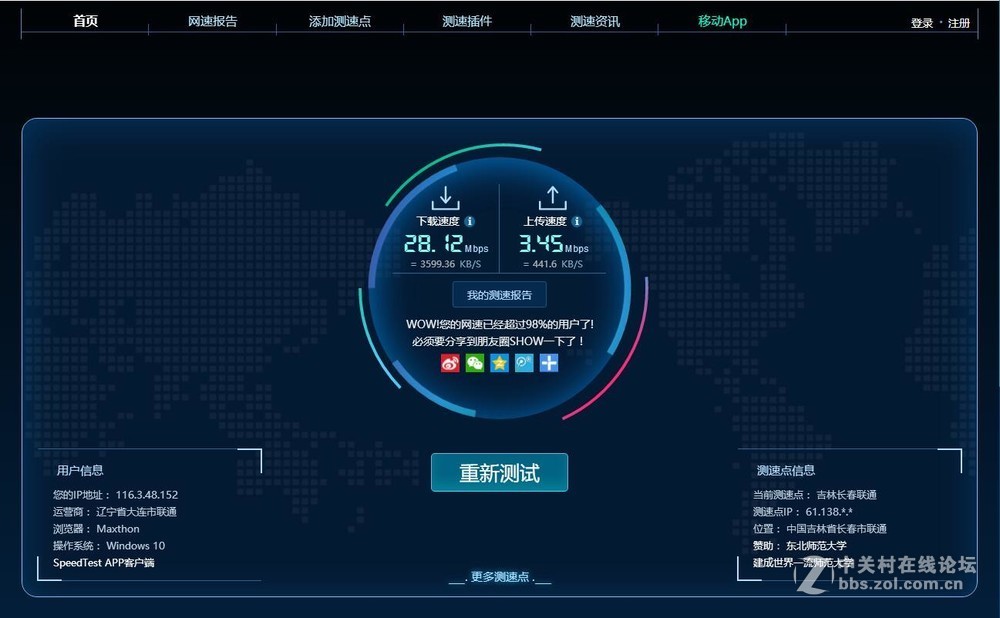Click the 测速点IP 61.138.*.* line
1000x618 pixels.
click(802, 511)
